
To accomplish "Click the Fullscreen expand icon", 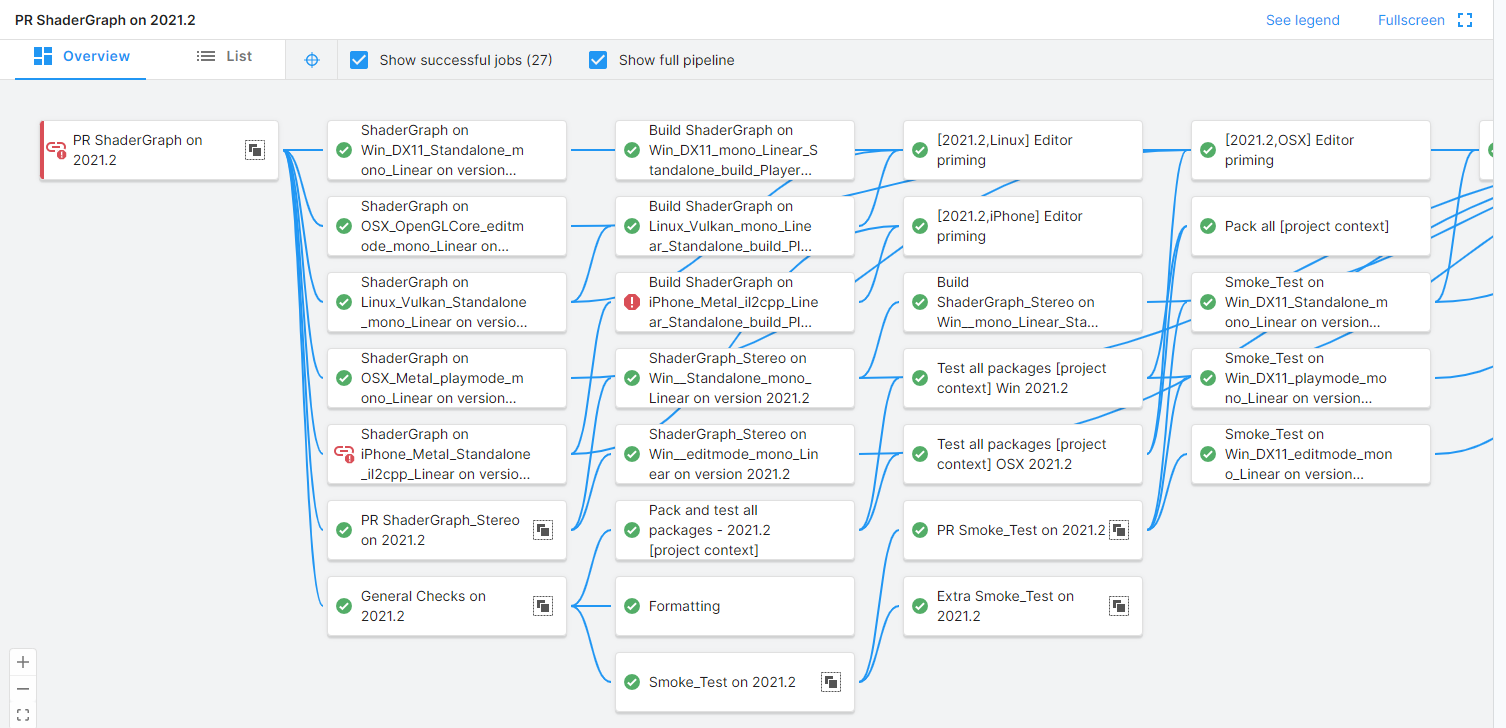I will tap(1465, 20).
